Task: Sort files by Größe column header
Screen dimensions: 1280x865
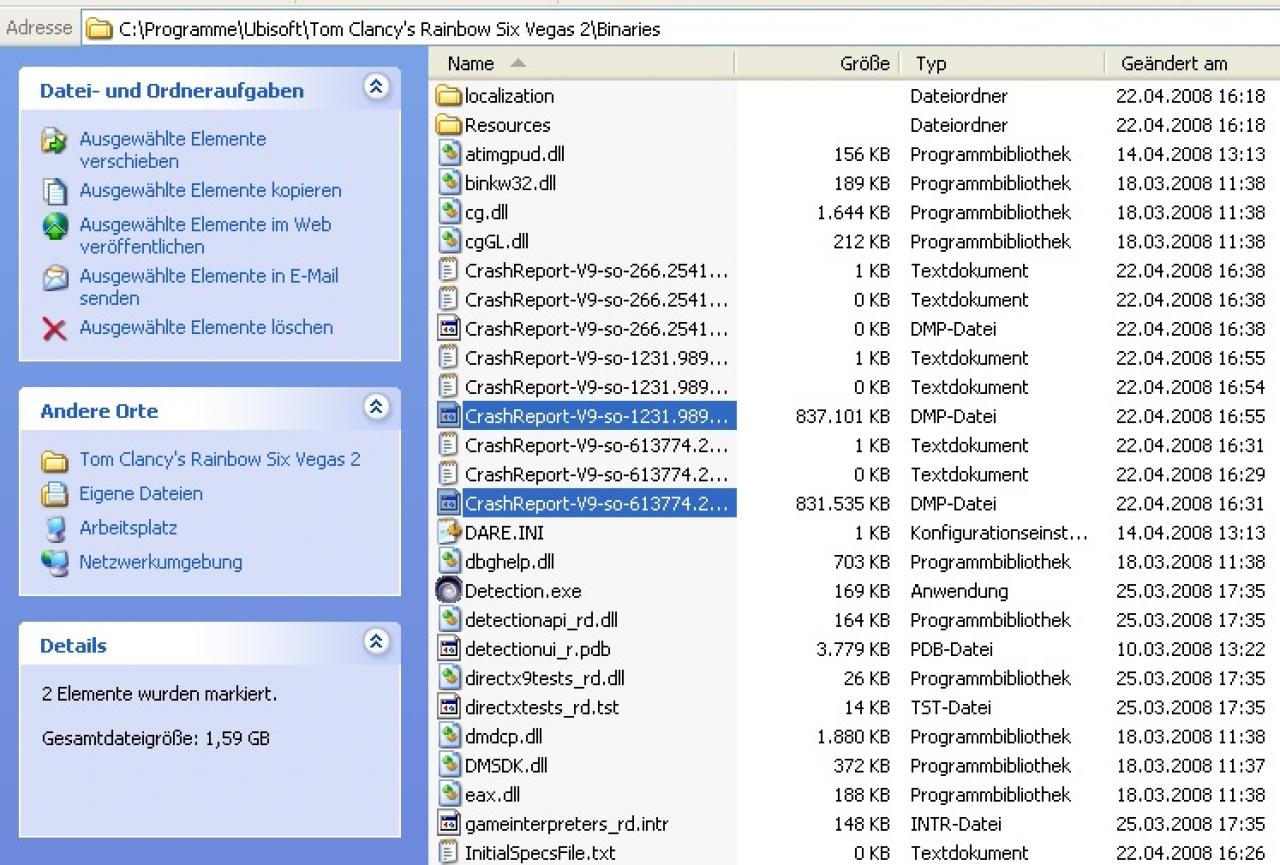Action: [818, 63]
